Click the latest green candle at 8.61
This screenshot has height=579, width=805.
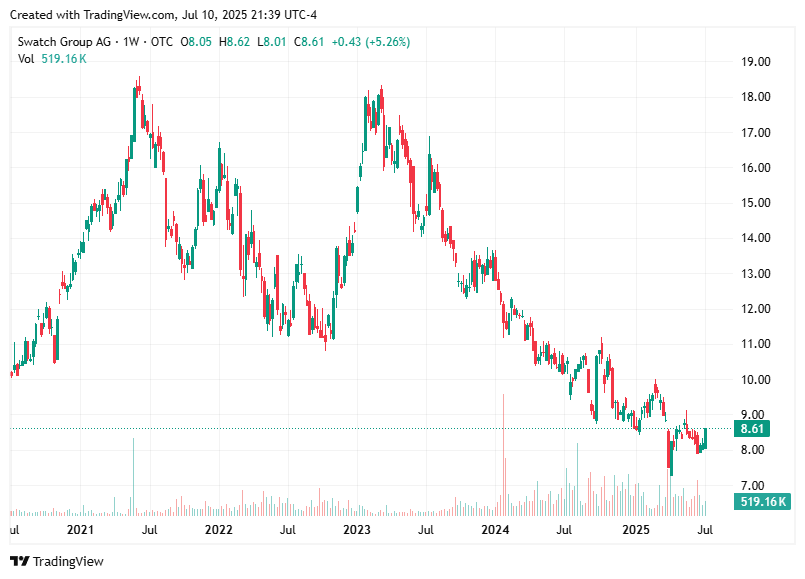[x=706, y=438]
